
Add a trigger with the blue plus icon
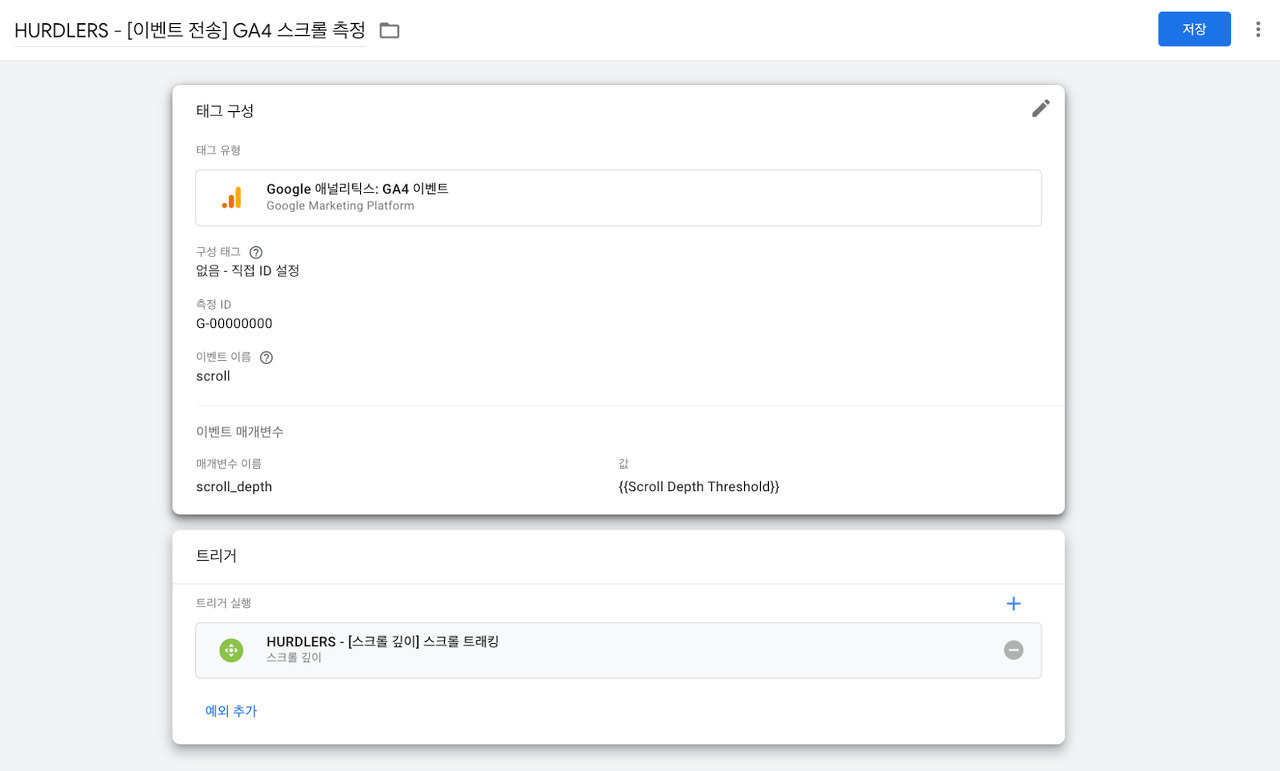[1013, 603]
